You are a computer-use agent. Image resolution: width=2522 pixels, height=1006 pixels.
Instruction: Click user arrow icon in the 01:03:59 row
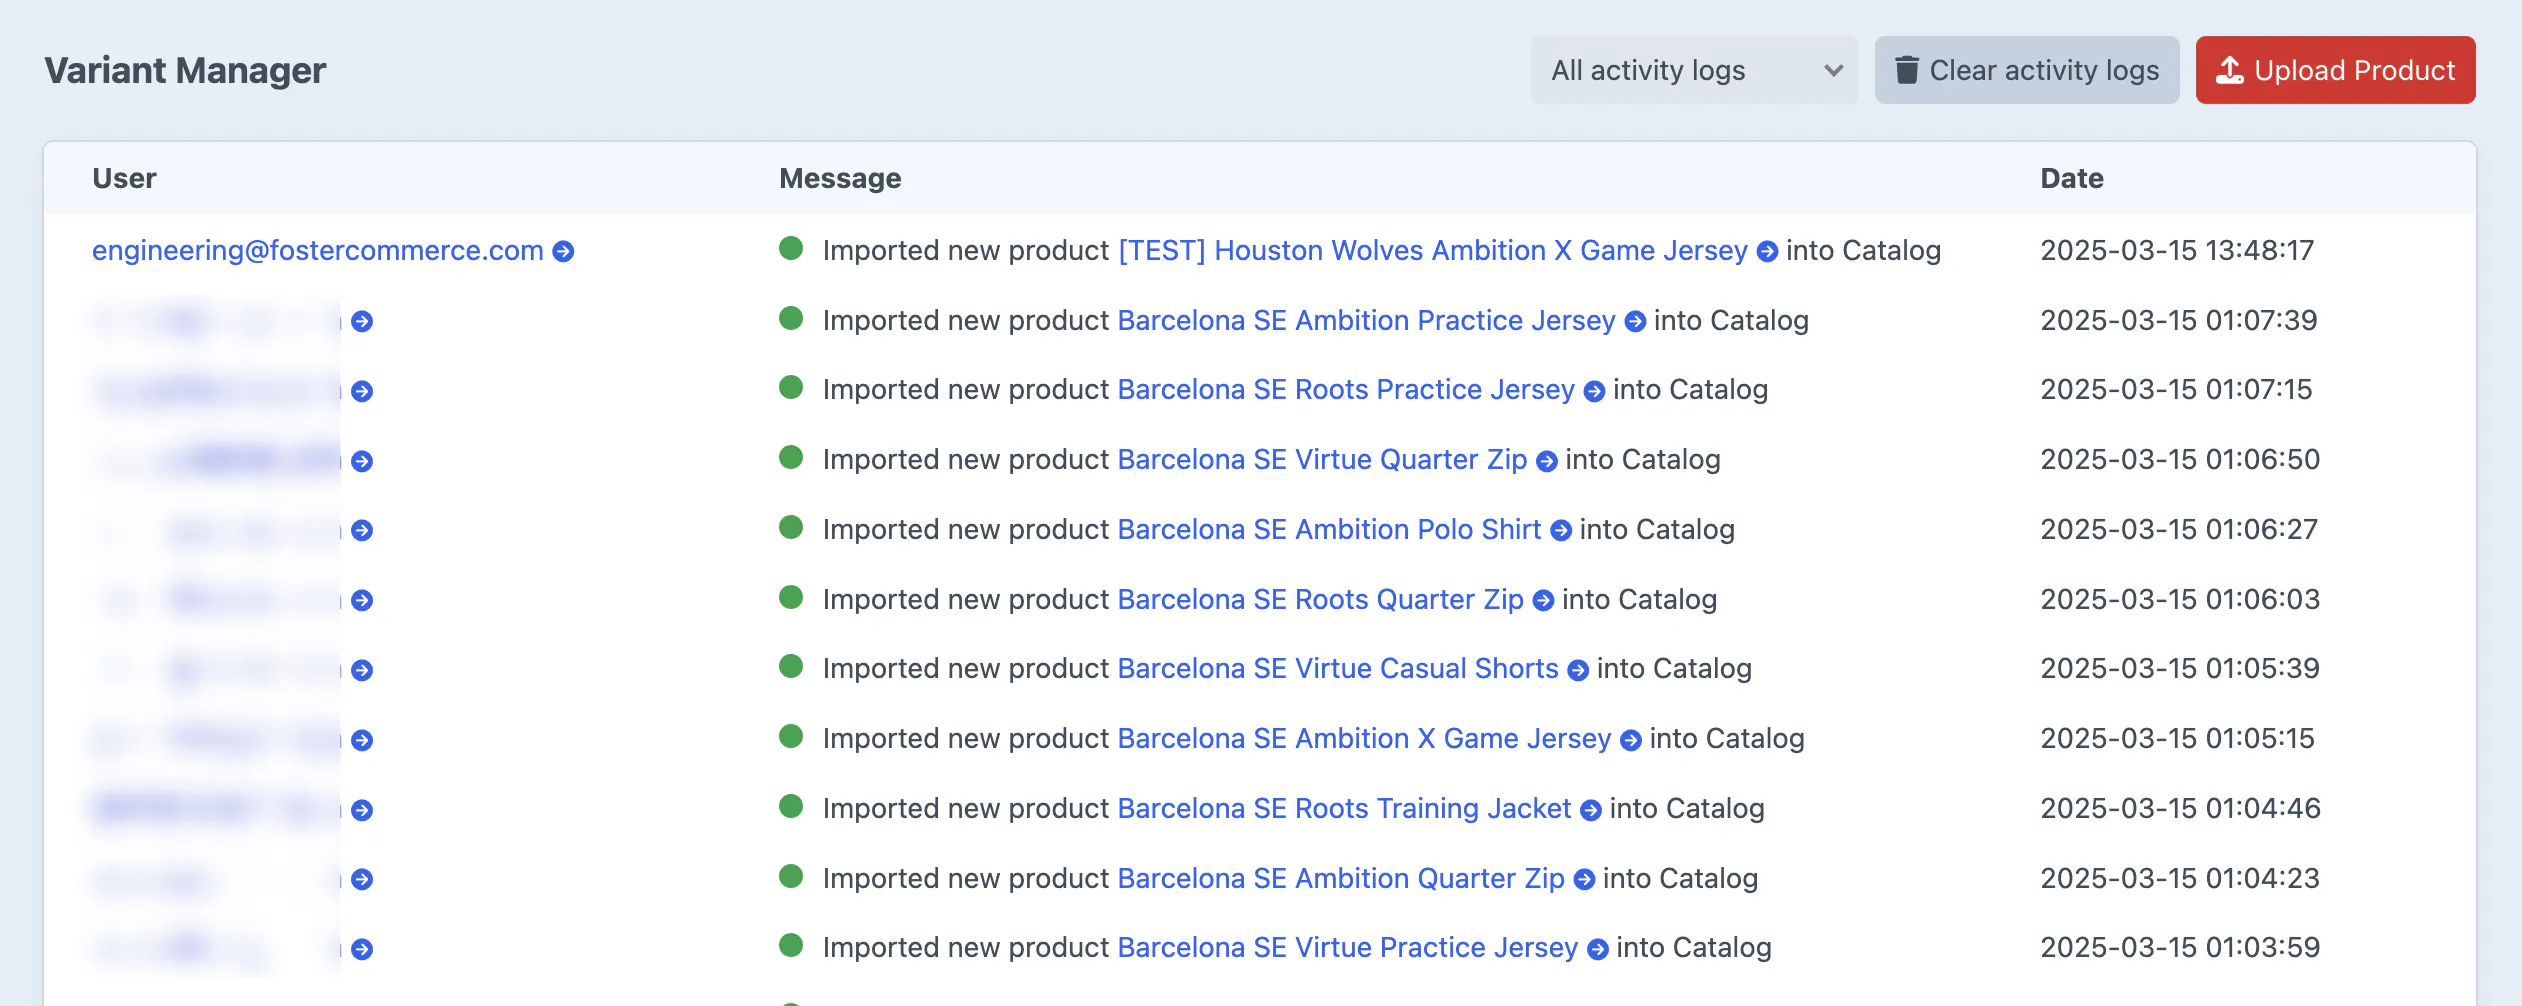coord(362,949)
